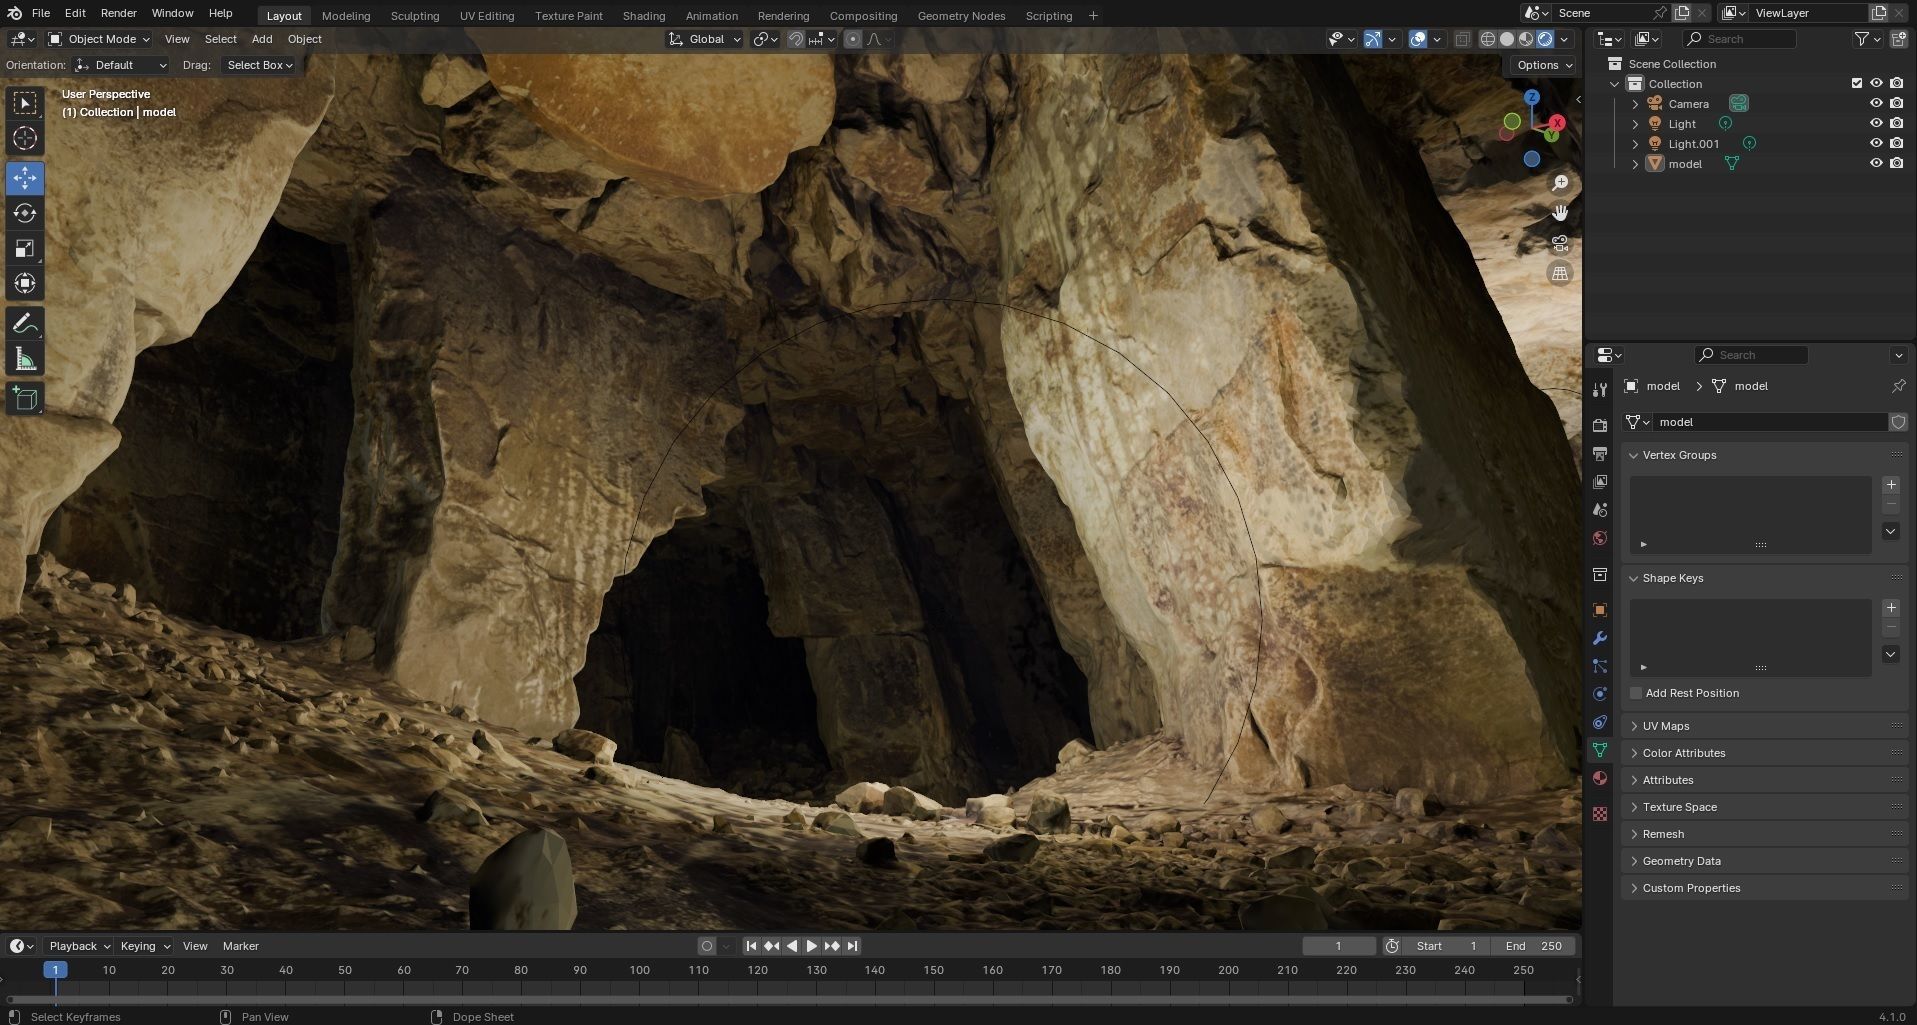Select the Annotate tool

[25, 324]
